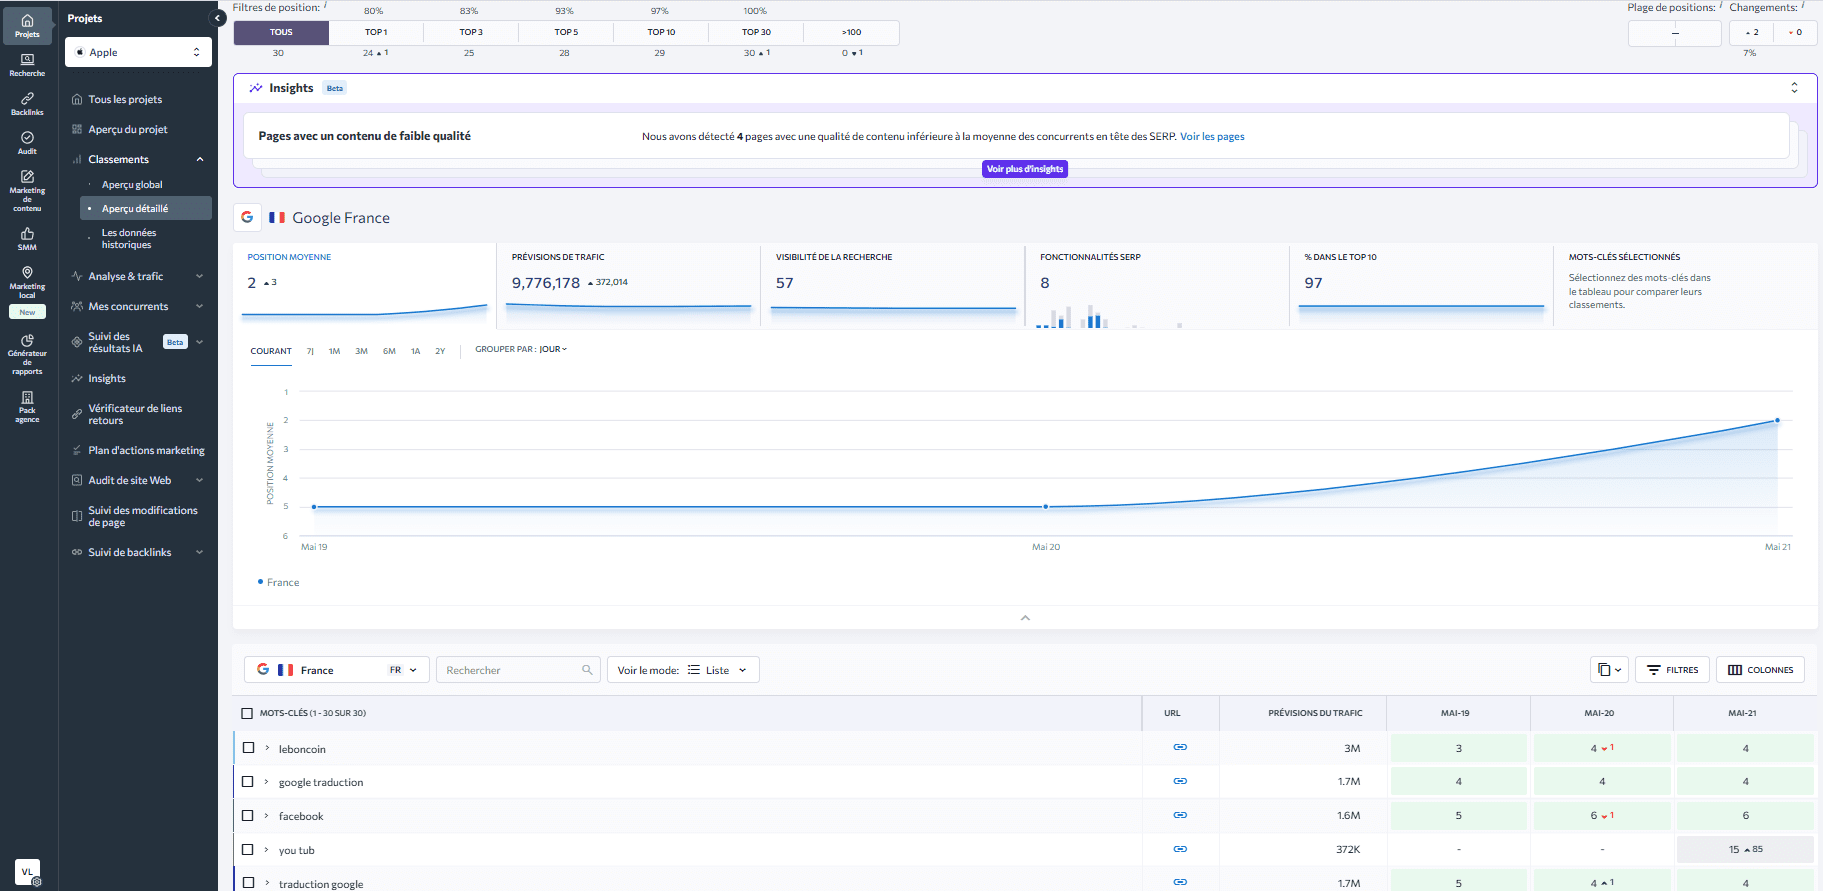Open Générateur de rapports icon
This screenshot has height=891, width=1823.
coord(27,354)
